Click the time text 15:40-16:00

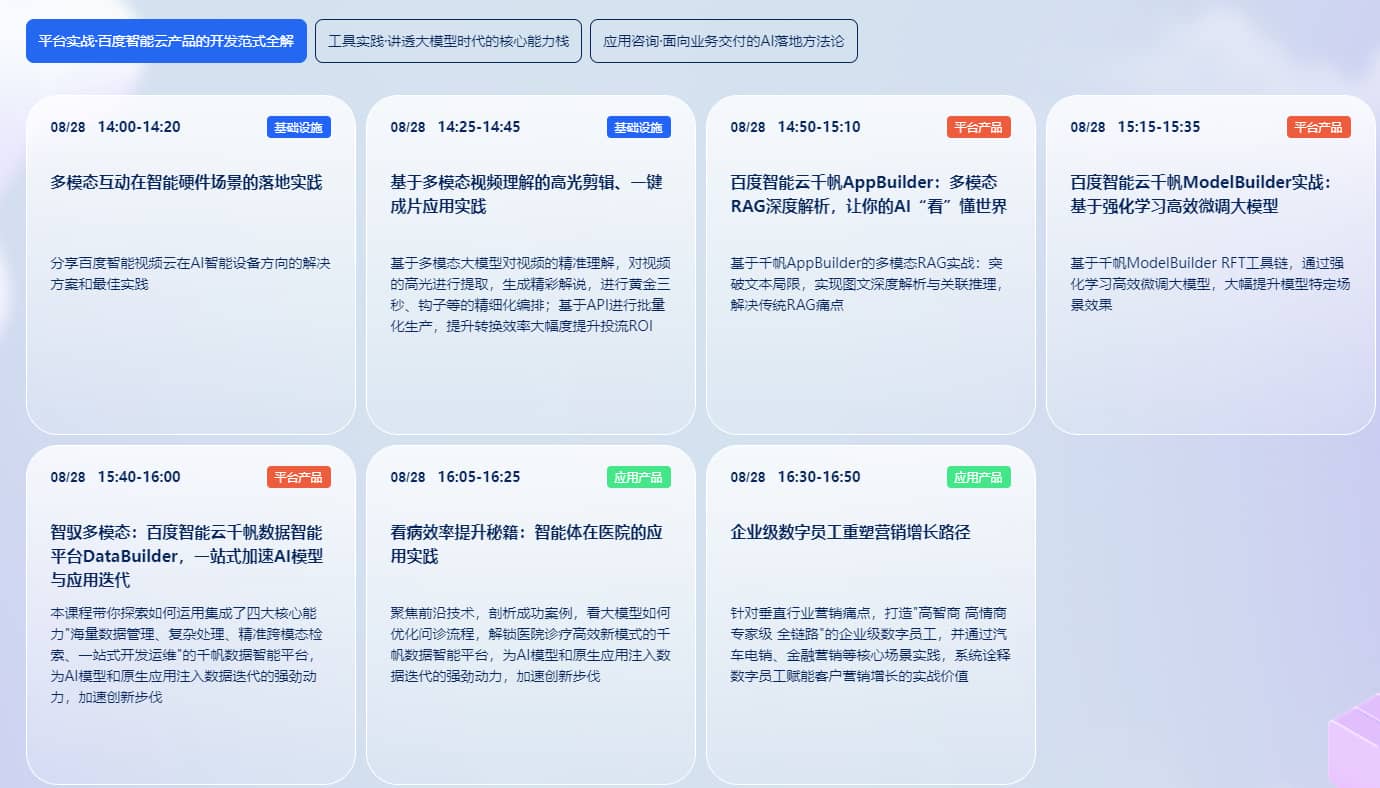point(139,477)
